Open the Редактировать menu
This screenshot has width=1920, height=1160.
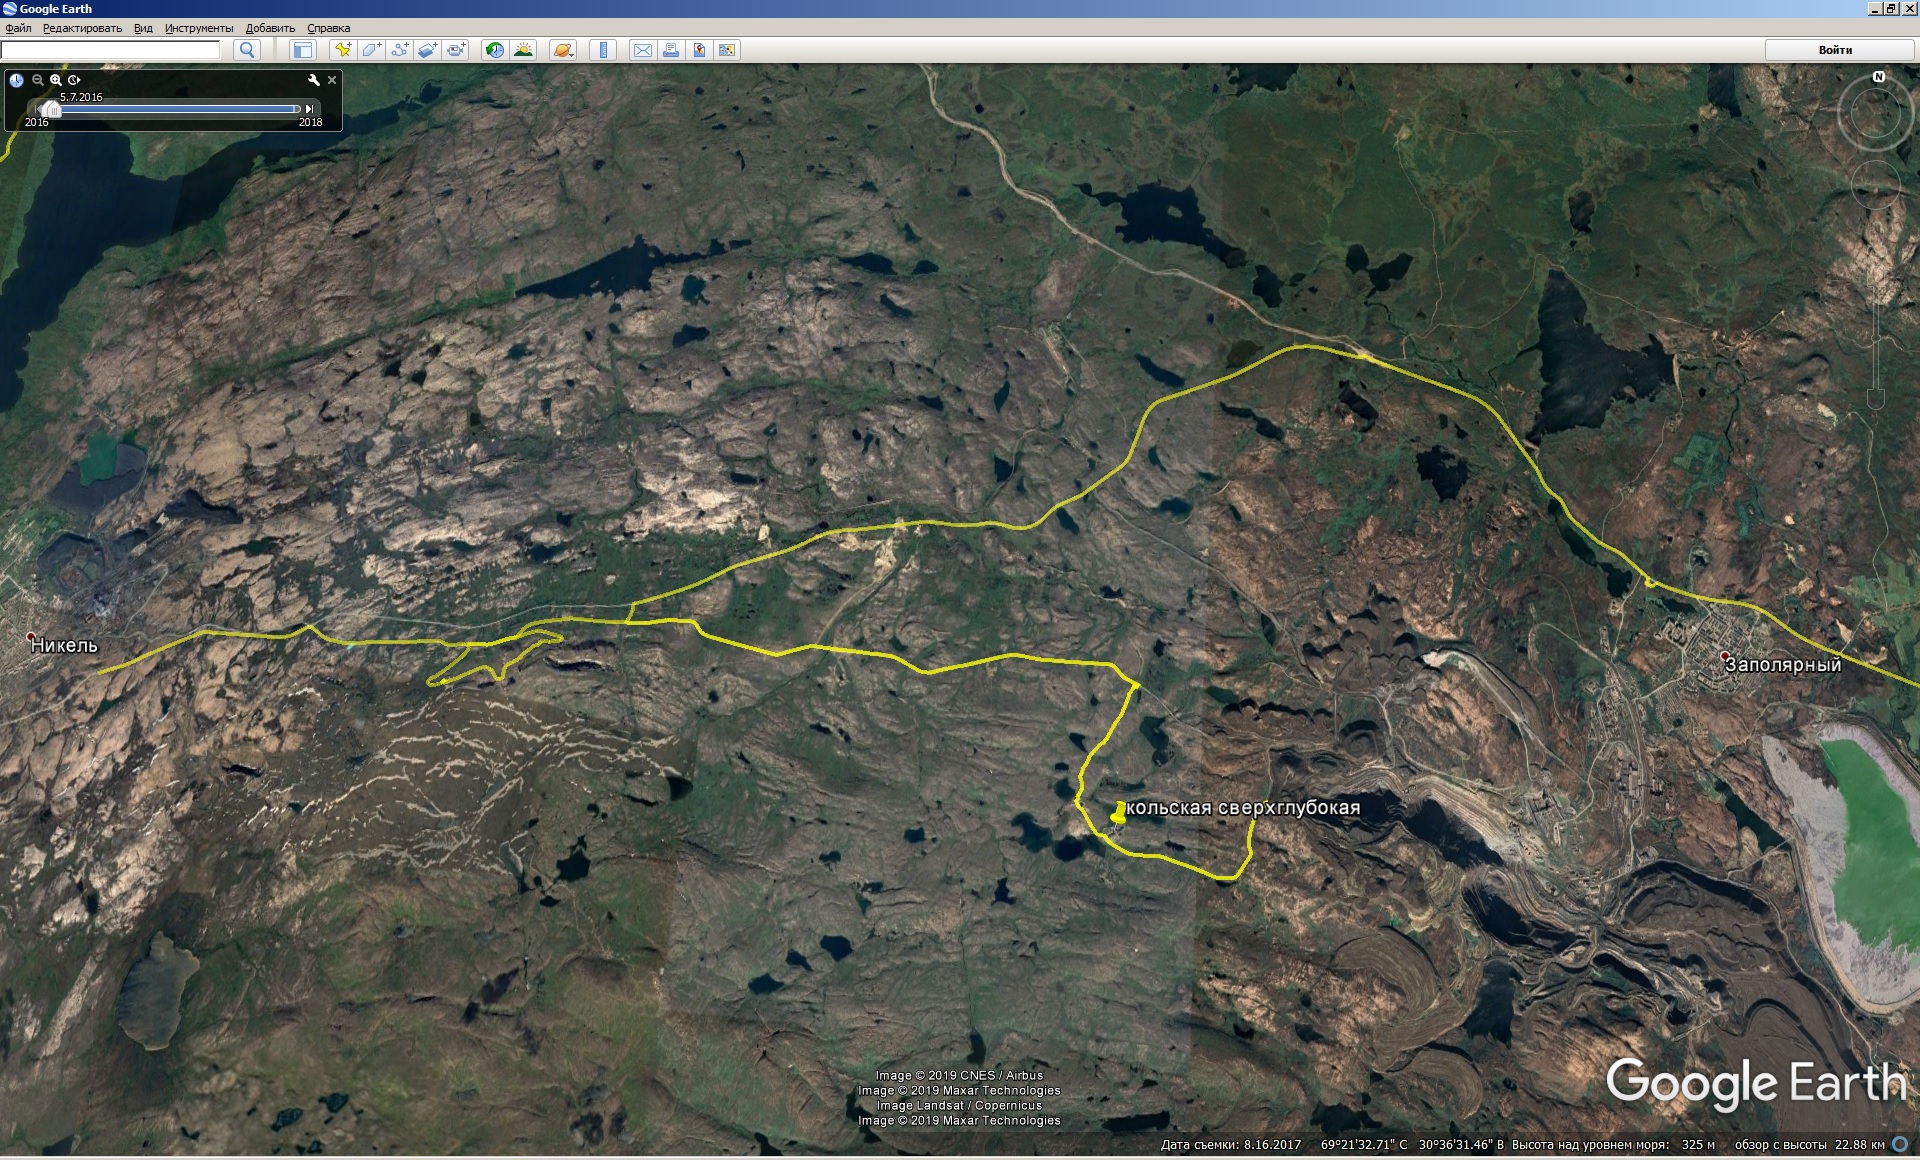(82, 28)
